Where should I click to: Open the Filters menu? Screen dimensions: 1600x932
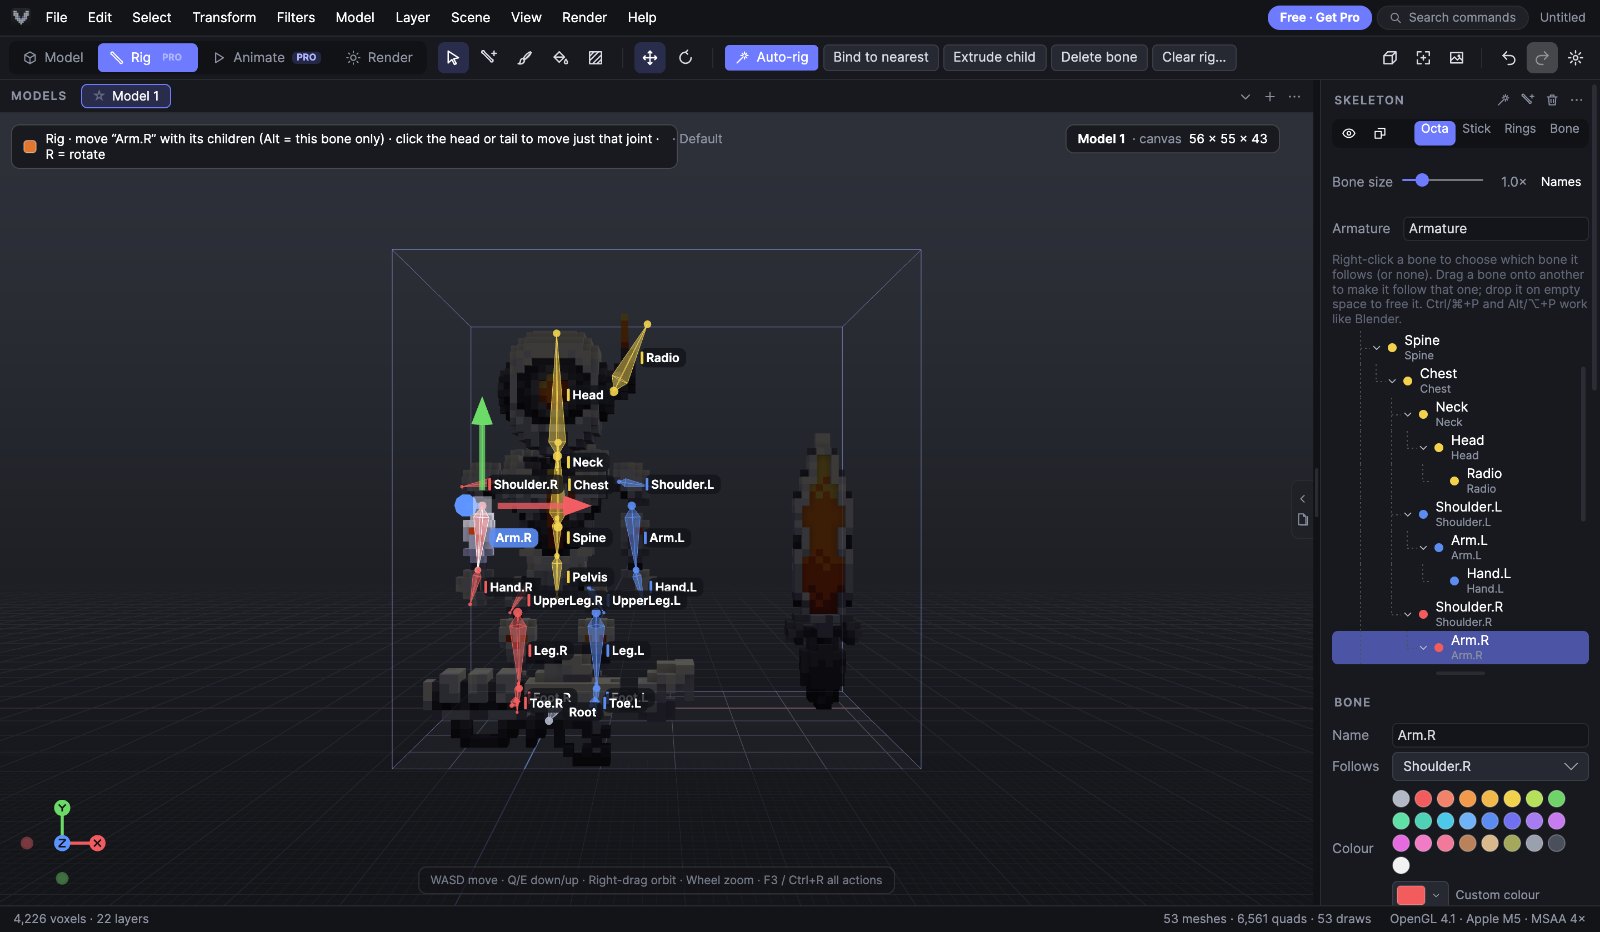point(295,17)
